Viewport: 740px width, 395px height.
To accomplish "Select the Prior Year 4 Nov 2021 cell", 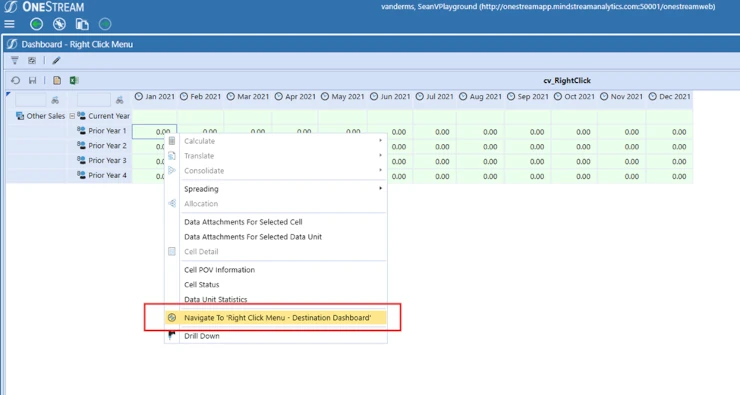I will pos(622,176).
